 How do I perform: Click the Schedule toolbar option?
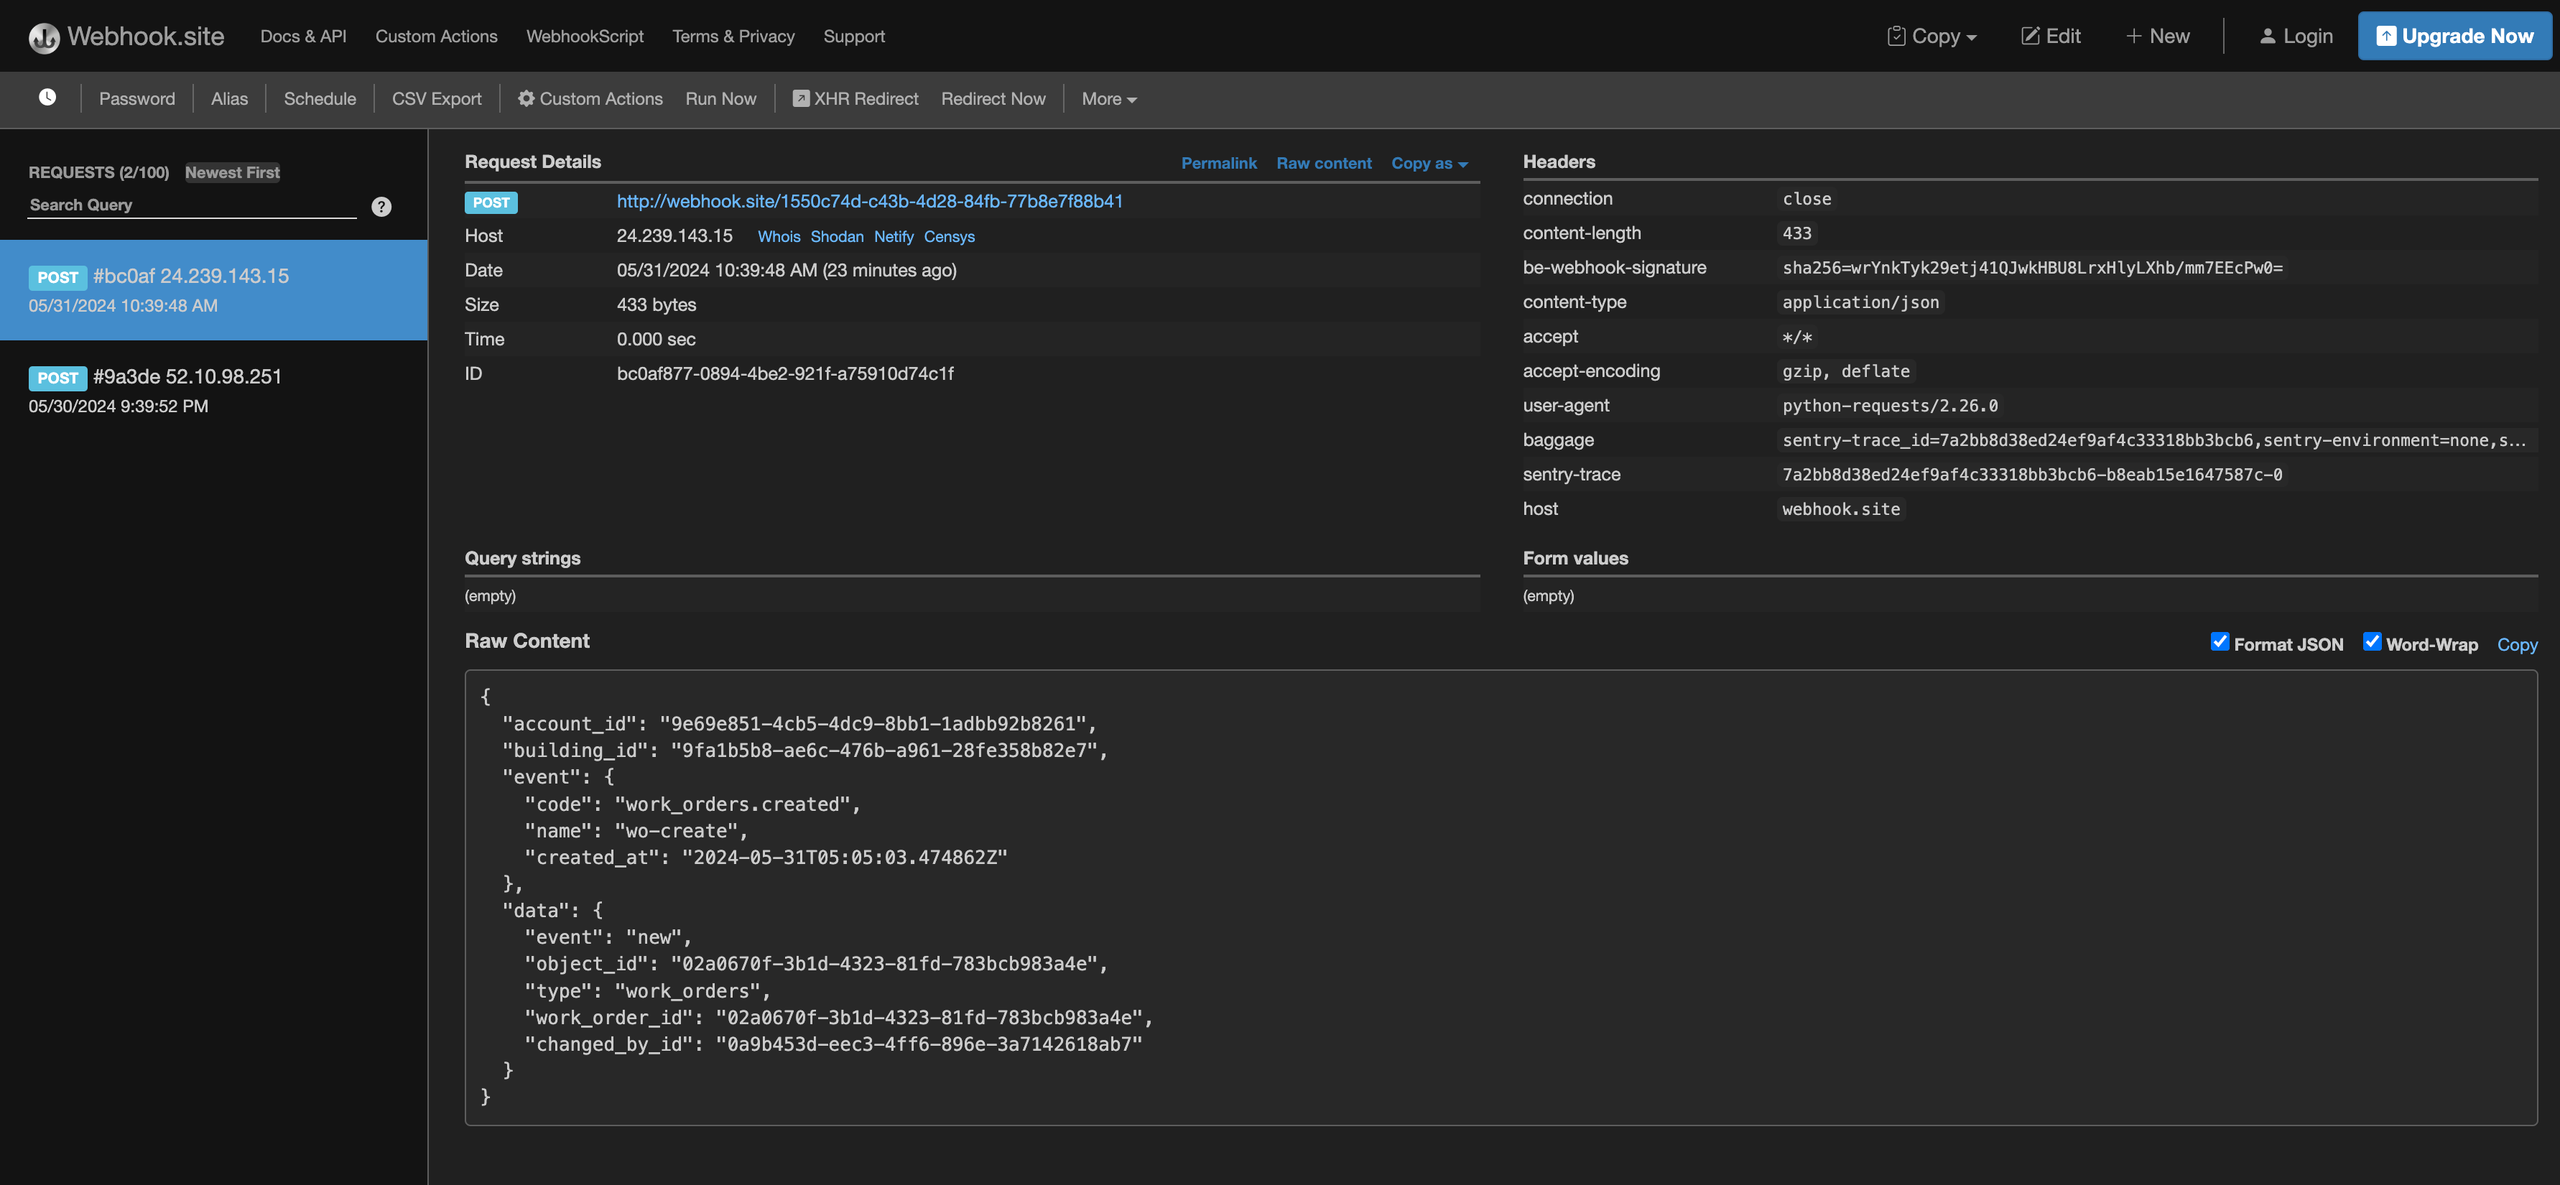(x=320, y=98)
